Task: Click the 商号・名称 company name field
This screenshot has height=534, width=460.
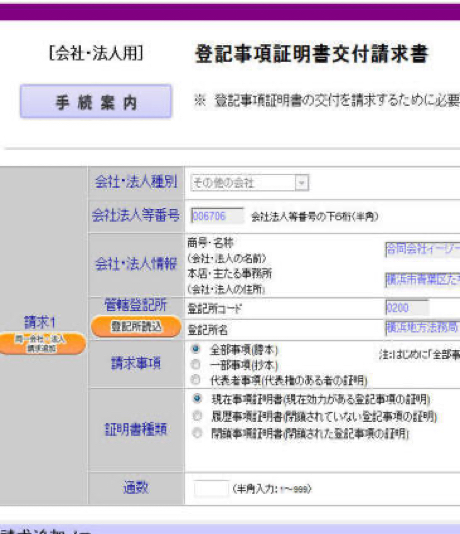Action: coord(423,249)
